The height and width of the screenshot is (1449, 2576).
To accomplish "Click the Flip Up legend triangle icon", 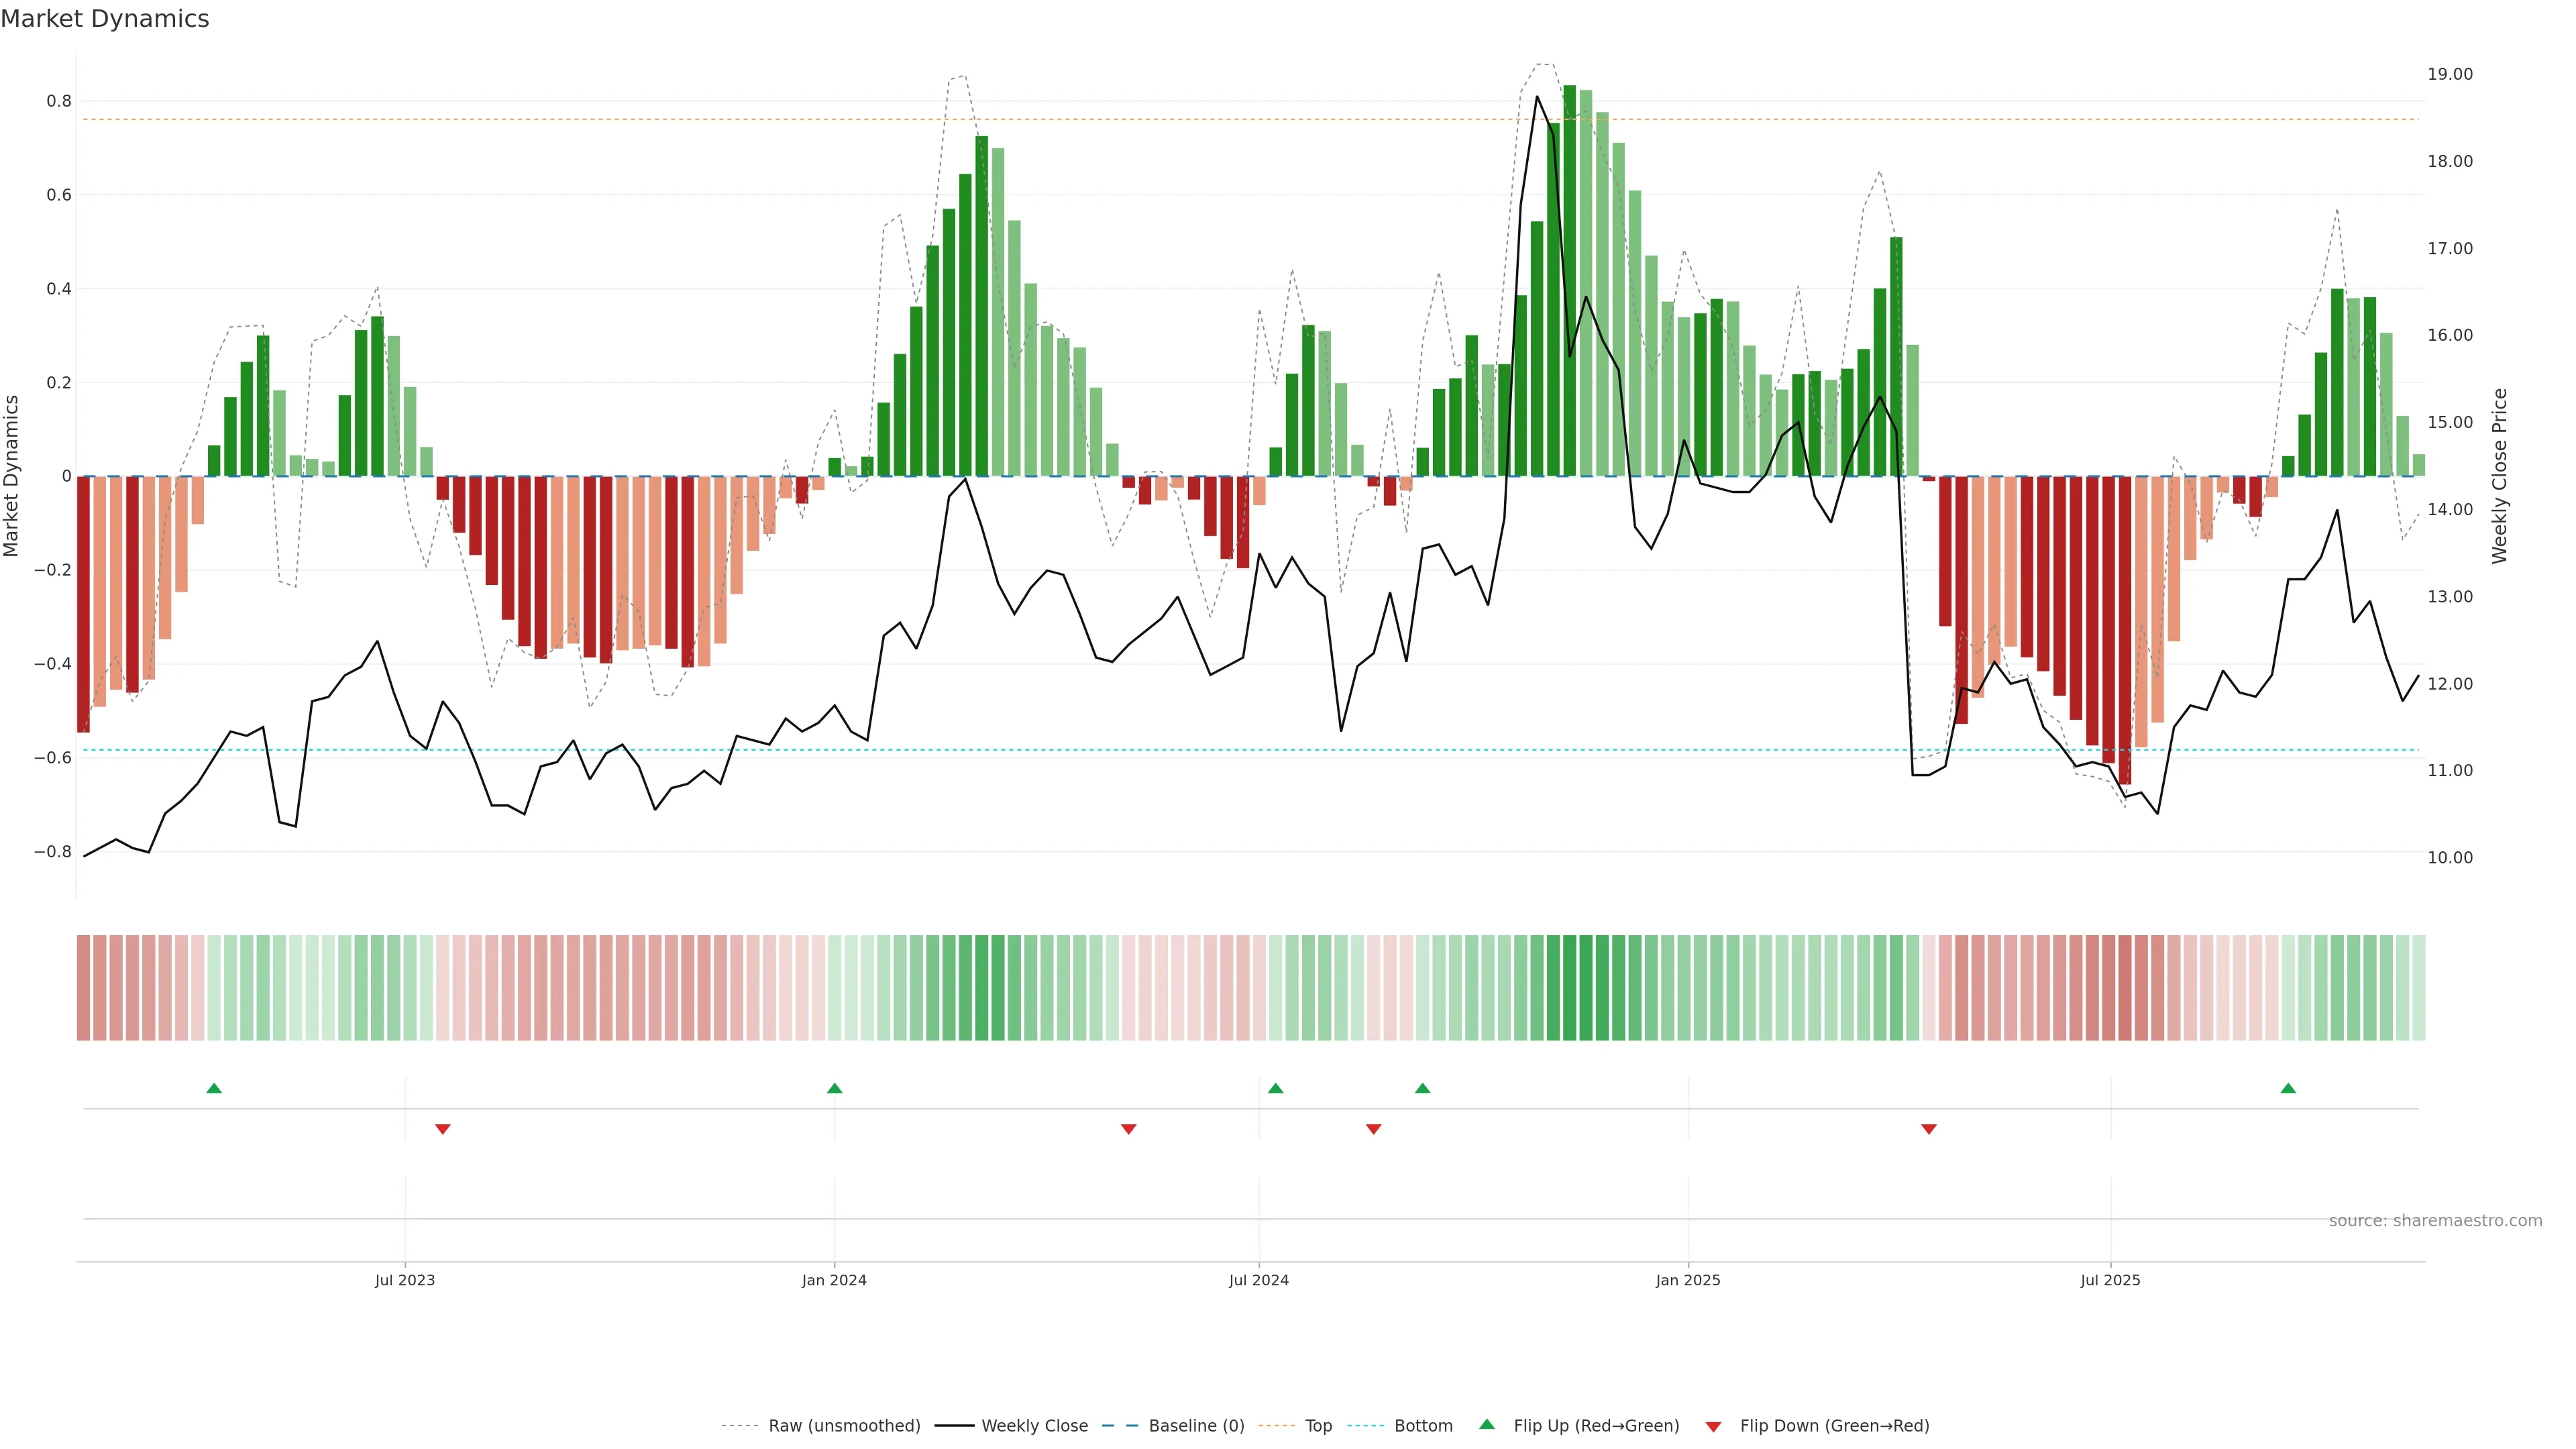I will click(x=1487, y=1425).
